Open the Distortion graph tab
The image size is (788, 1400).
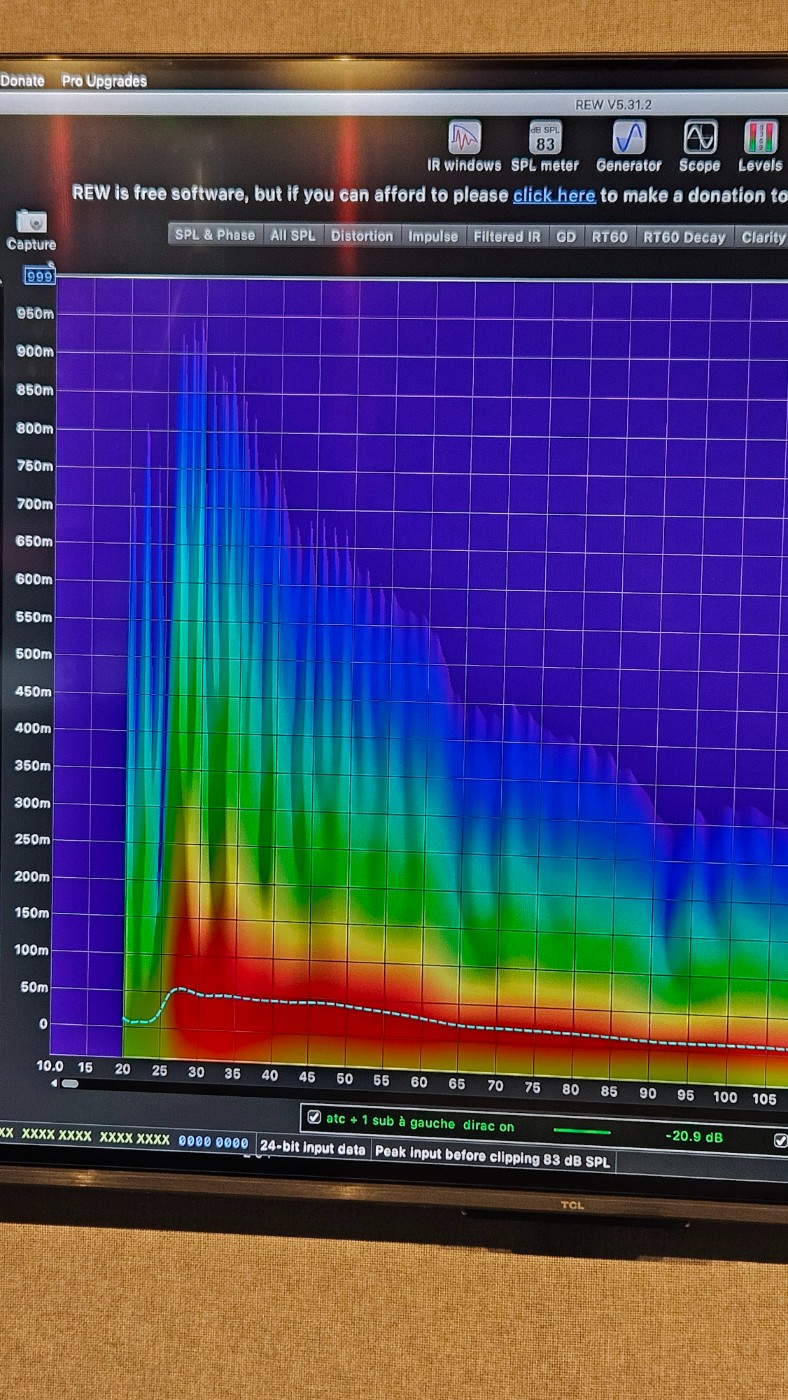361,236
